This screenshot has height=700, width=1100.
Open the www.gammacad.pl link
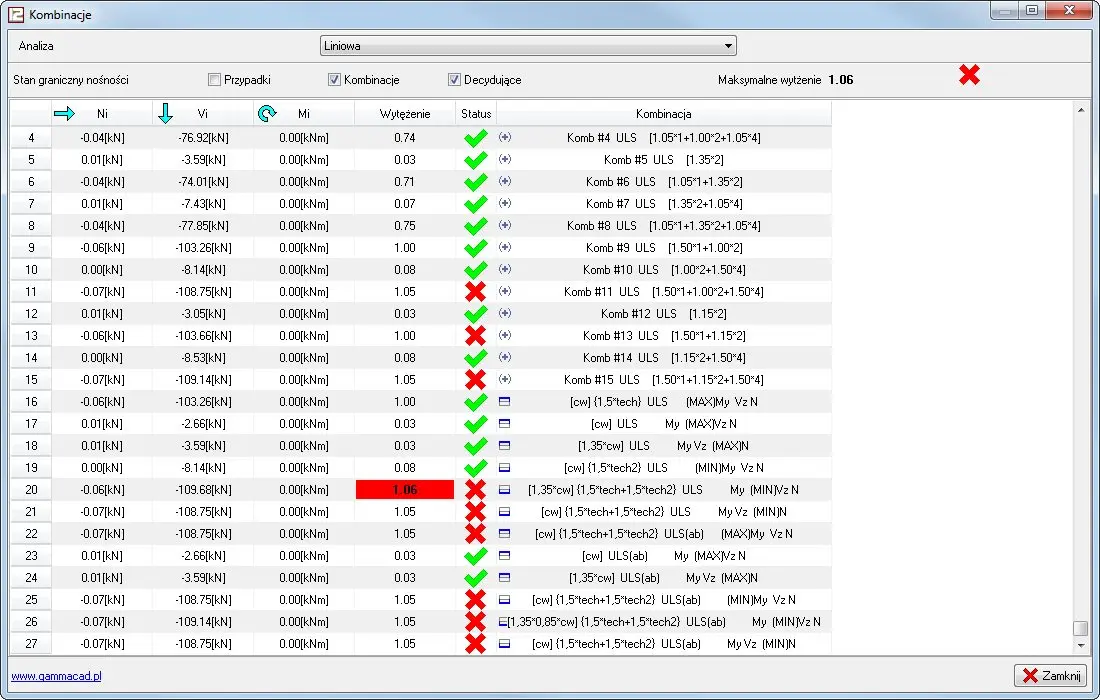(x=56, y=676)
